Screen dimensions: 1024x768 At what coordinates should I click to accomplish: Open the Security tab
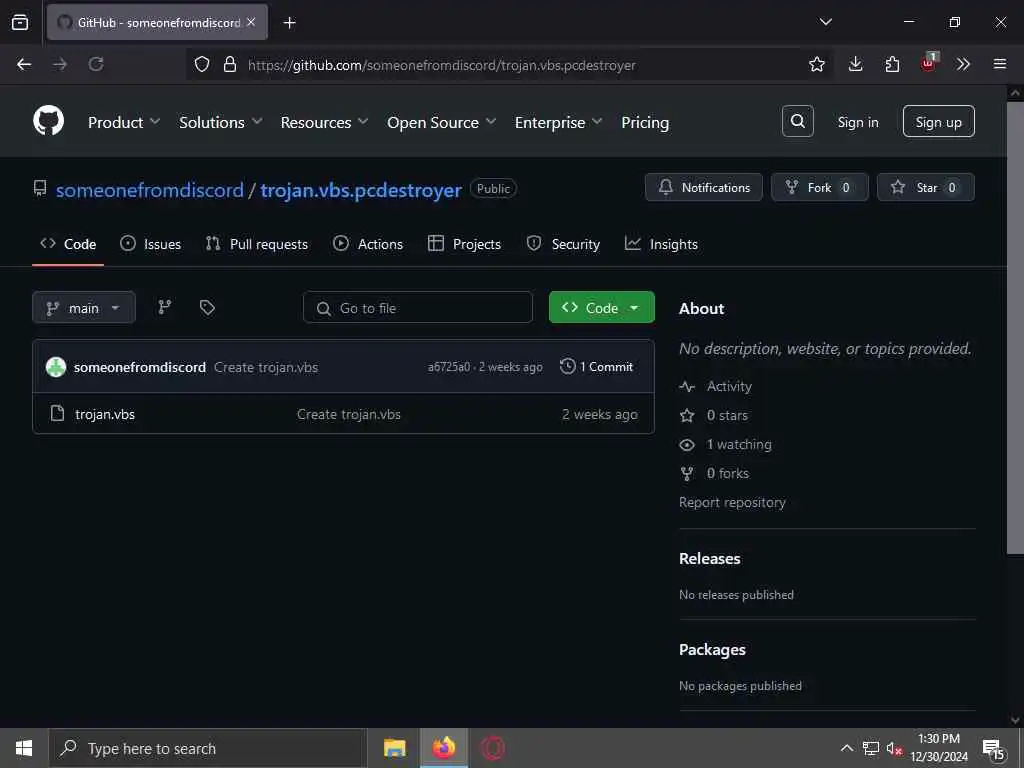[563, 244]
